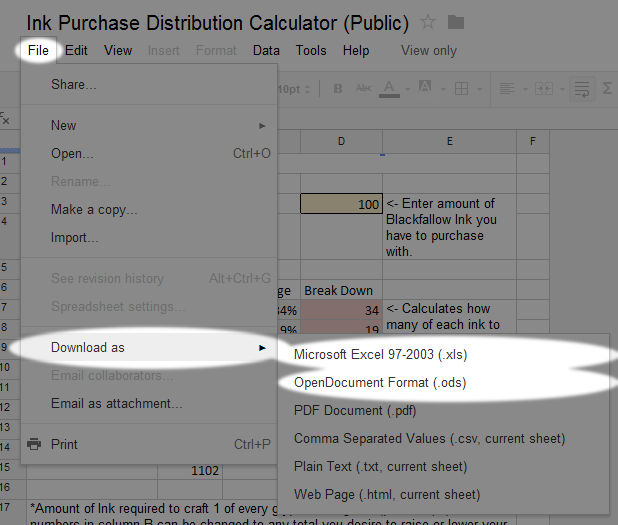Expand the background color dropdown arrow

click(443, 89)
